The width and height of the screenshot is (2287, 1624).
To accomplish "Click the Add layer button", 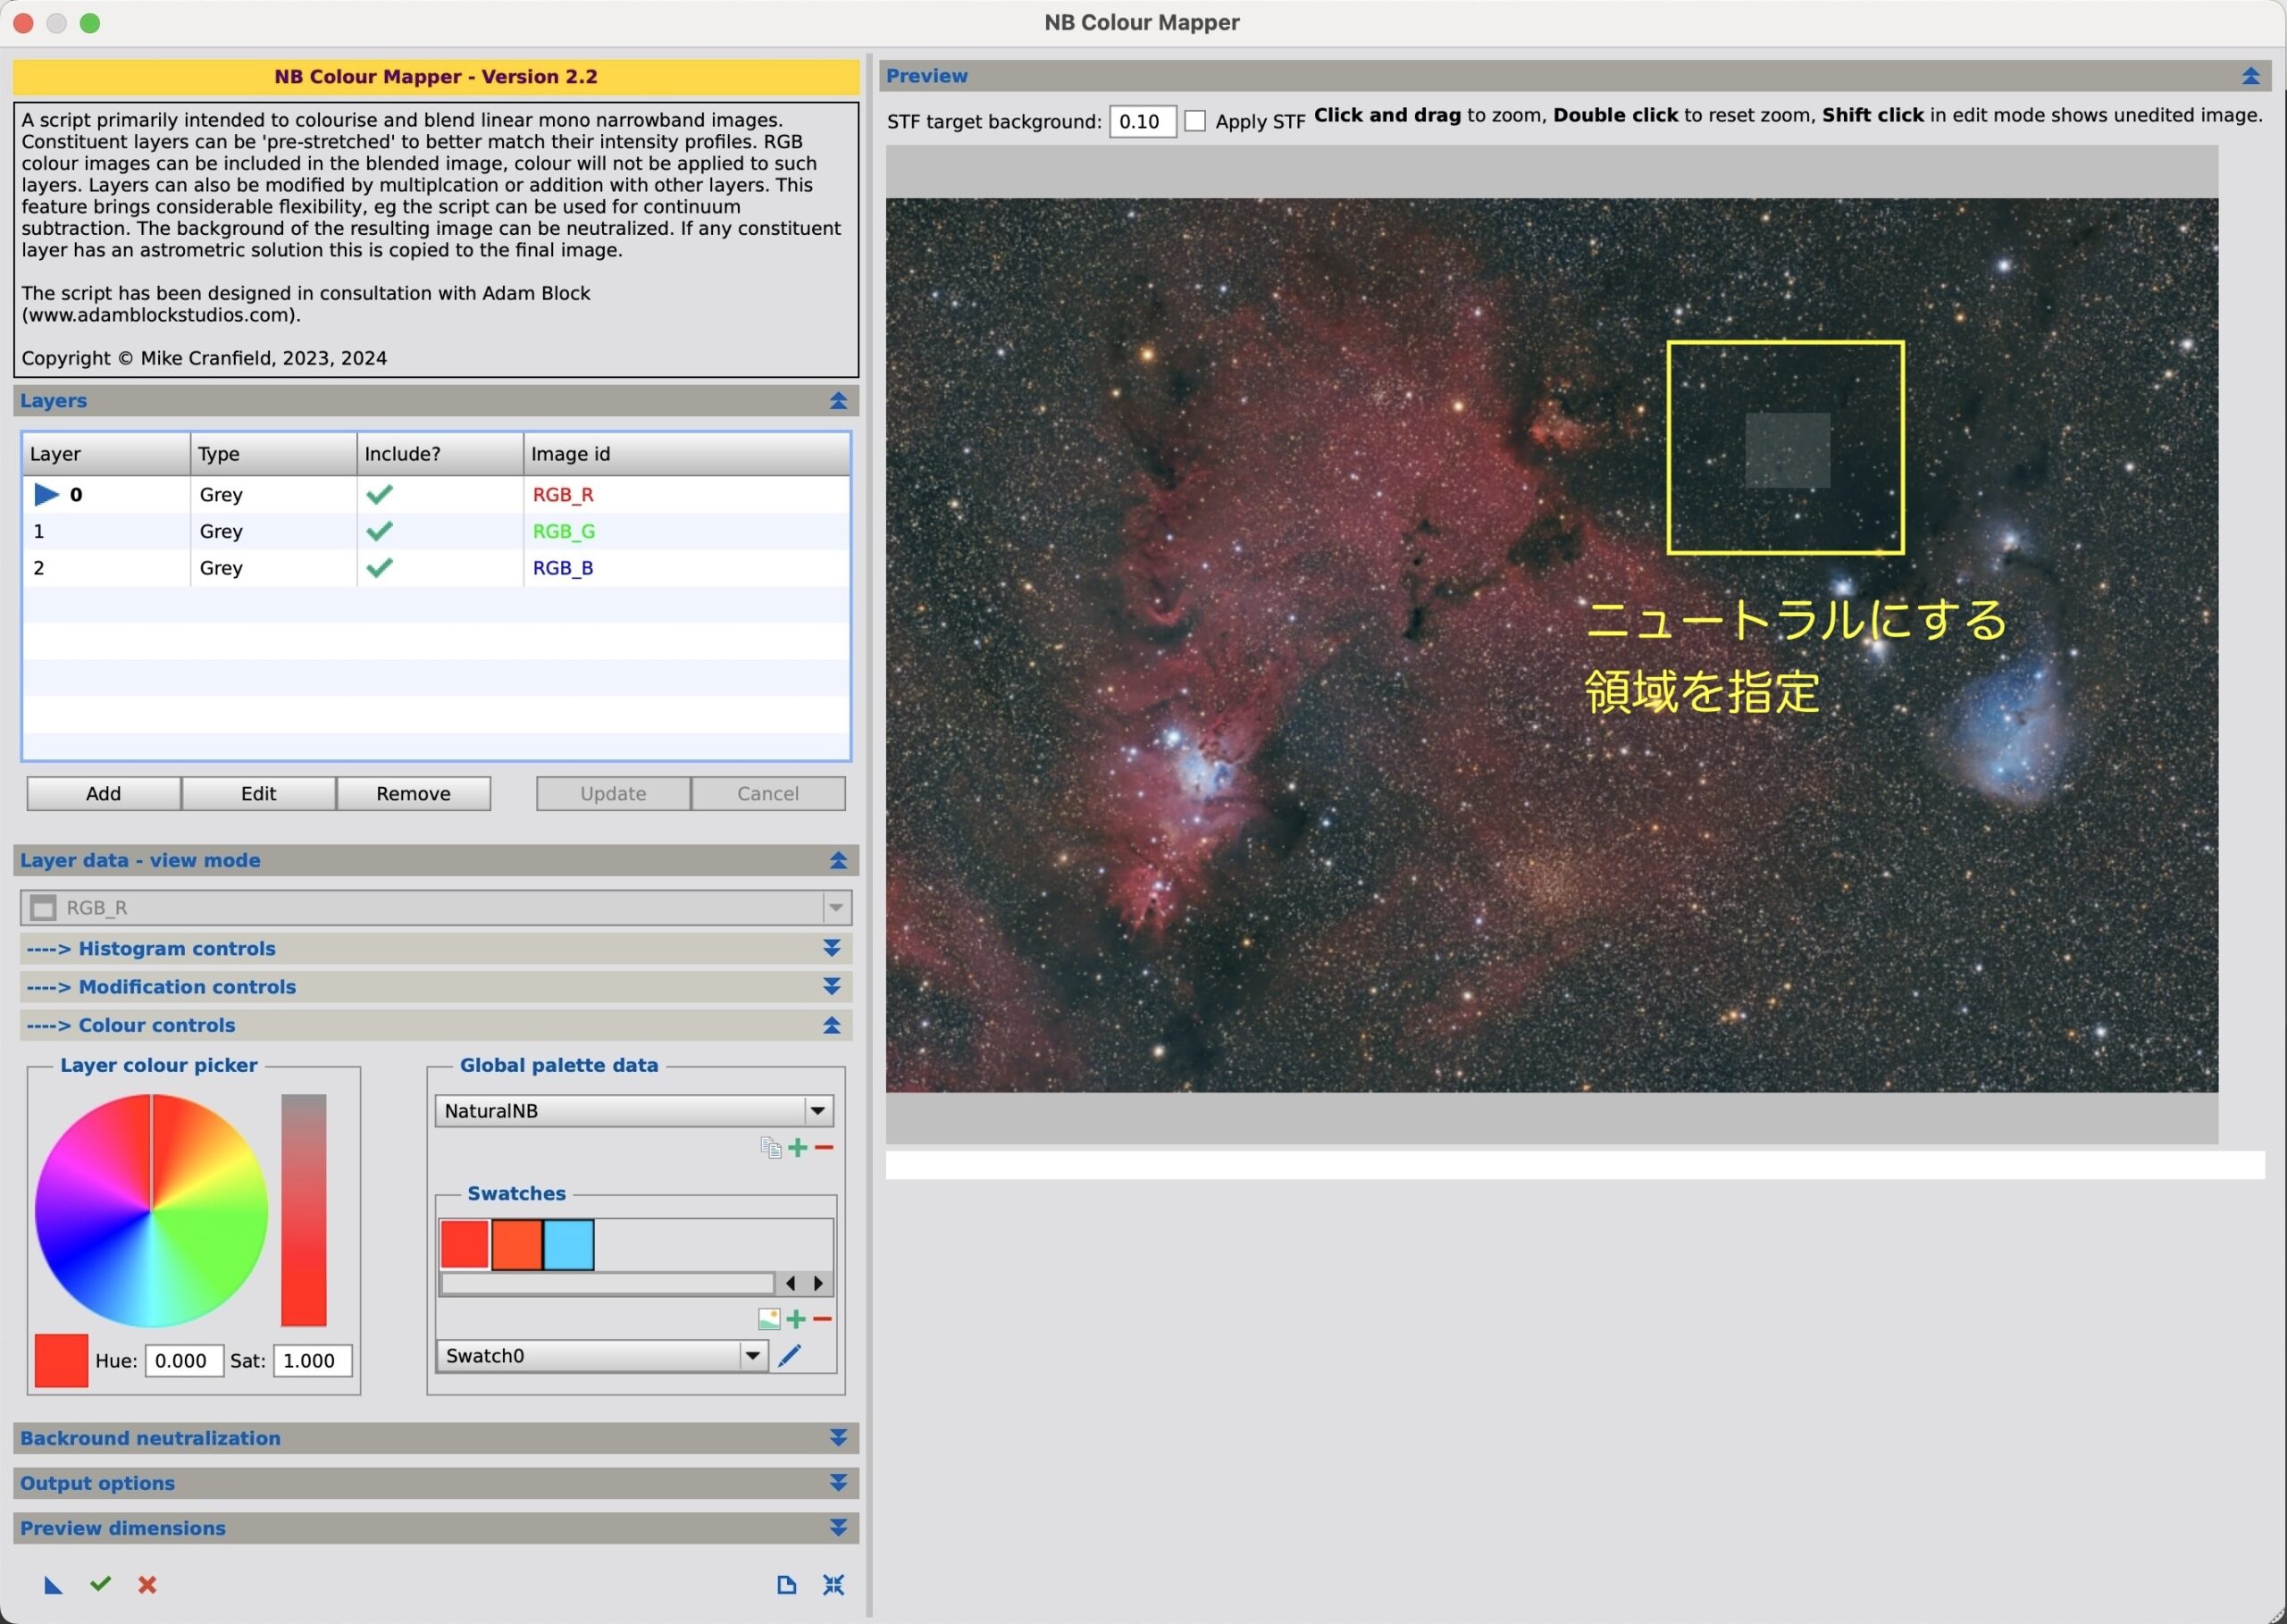I will point(104,794).
